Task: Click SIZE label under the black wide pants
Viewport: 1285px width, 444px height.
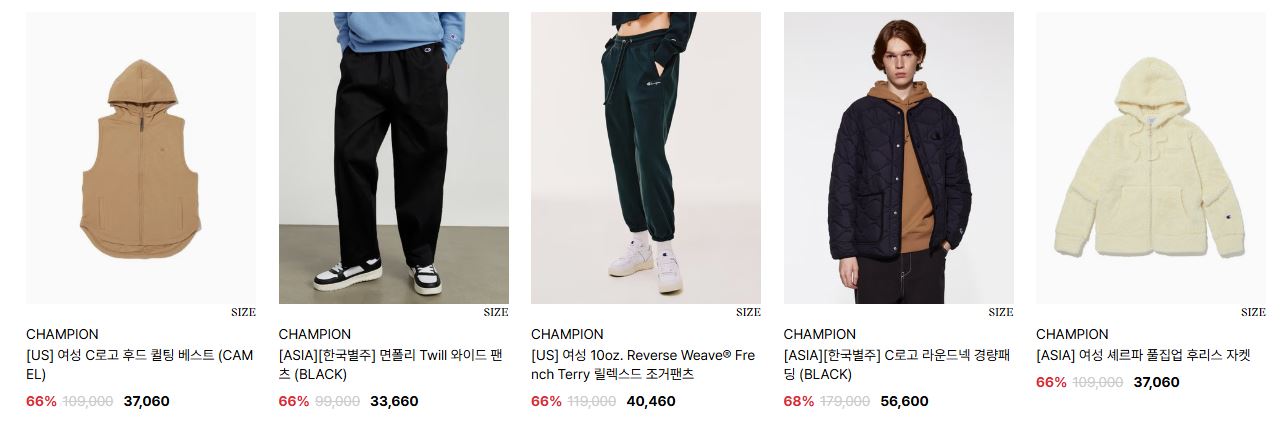Action: click(496, 312)
